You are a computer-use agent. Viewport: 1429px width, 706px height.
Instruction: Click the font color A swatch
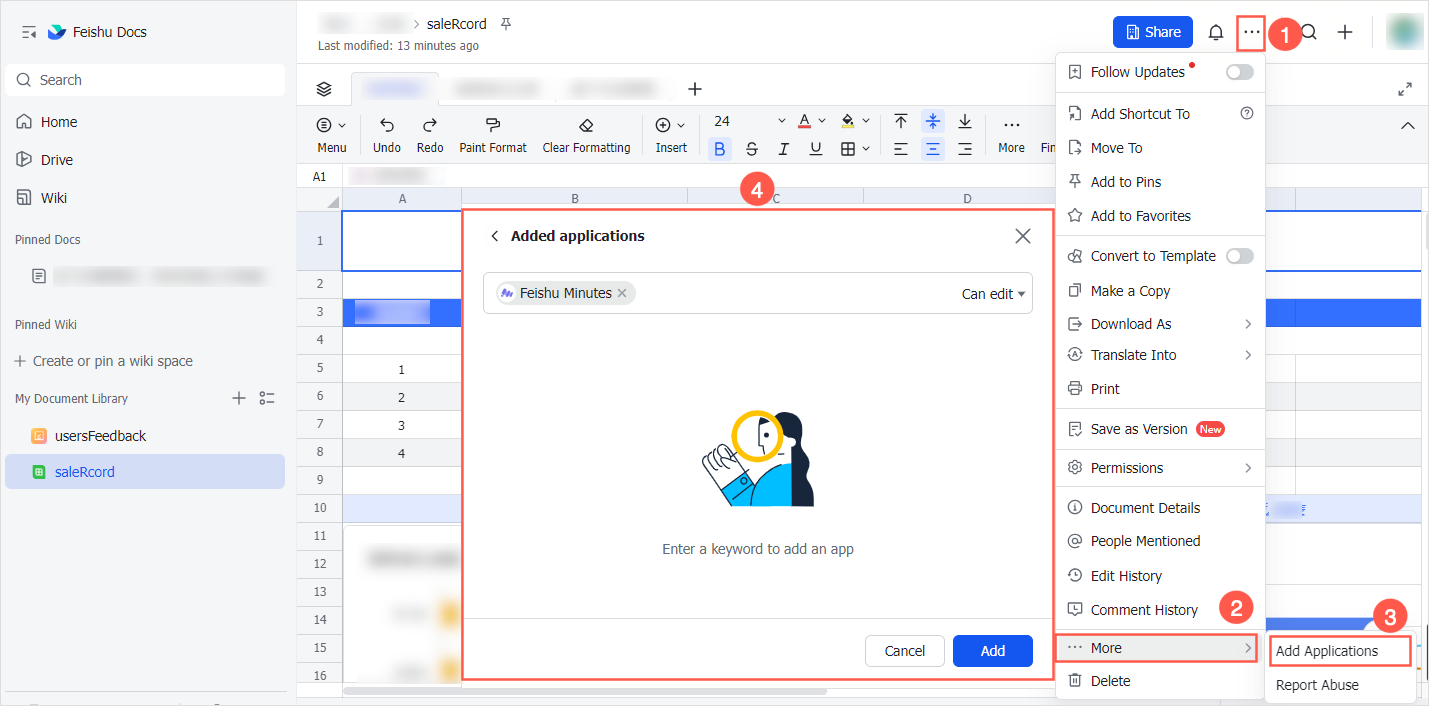[x=805, y=121]
